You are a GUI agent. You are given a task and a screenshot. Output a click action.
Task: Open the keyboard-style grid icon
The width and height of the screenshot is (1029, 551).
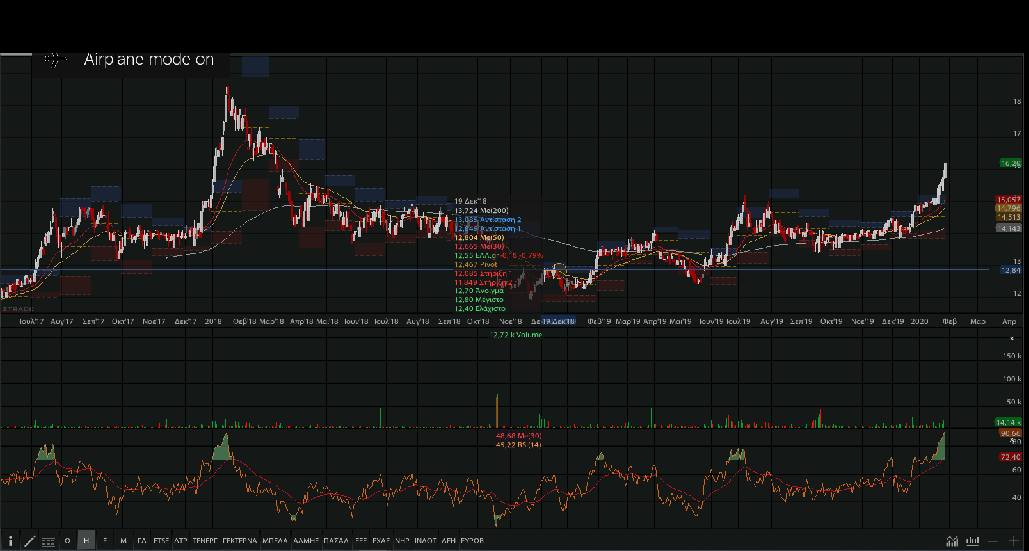pyautogui.click(x=48, y=540)
